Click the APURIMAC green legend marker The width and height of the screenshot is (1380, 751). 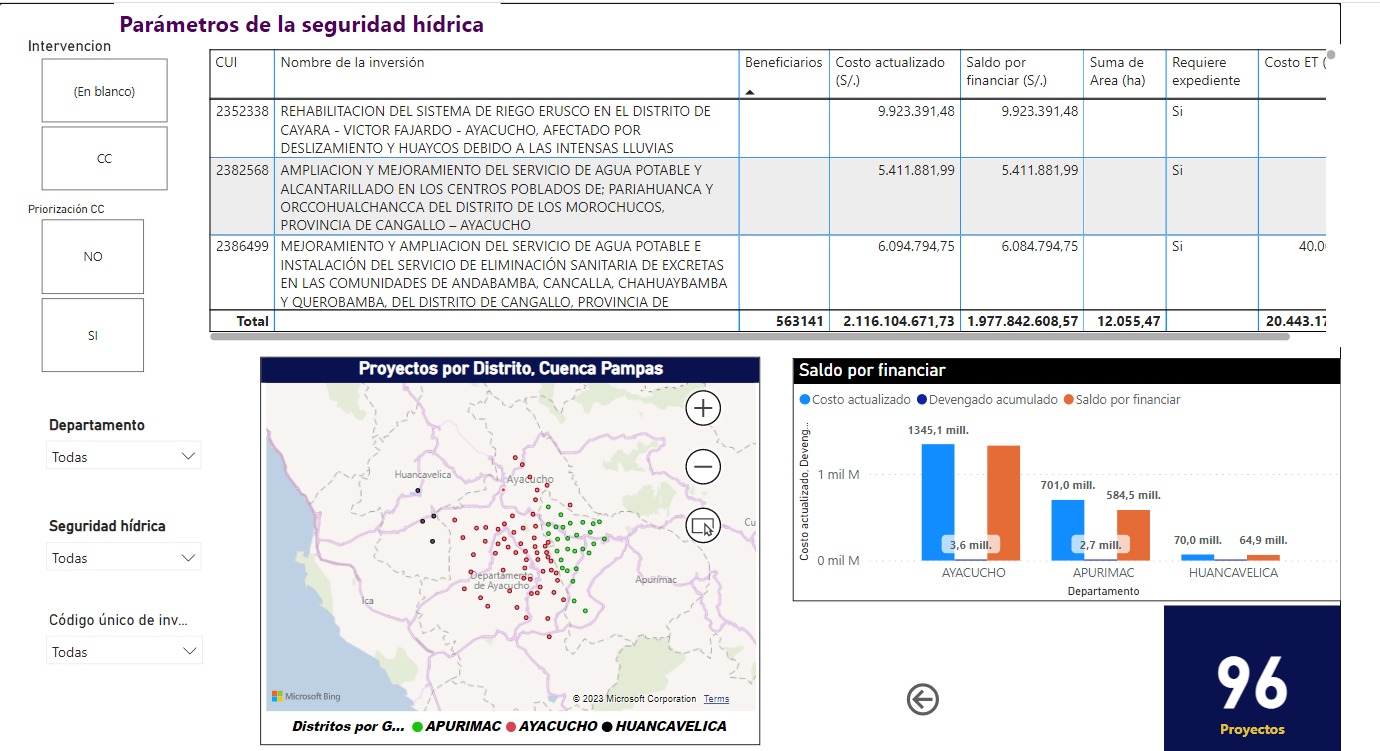tap(416, 726)
